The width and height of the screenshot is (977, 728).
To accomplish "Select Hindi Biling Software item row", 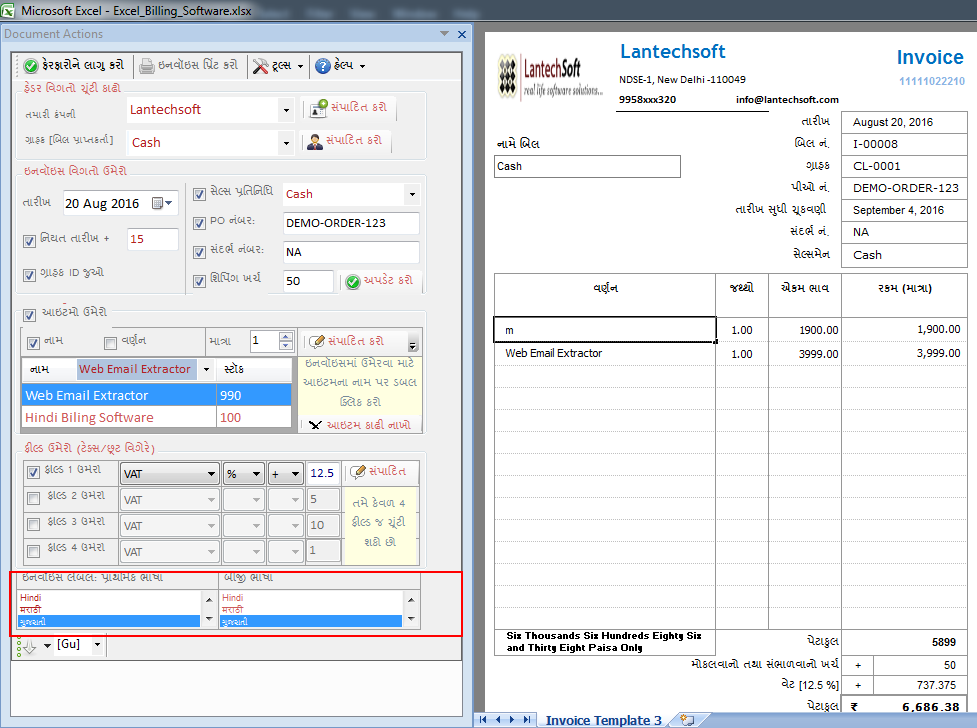I will (x=156, y=418).
